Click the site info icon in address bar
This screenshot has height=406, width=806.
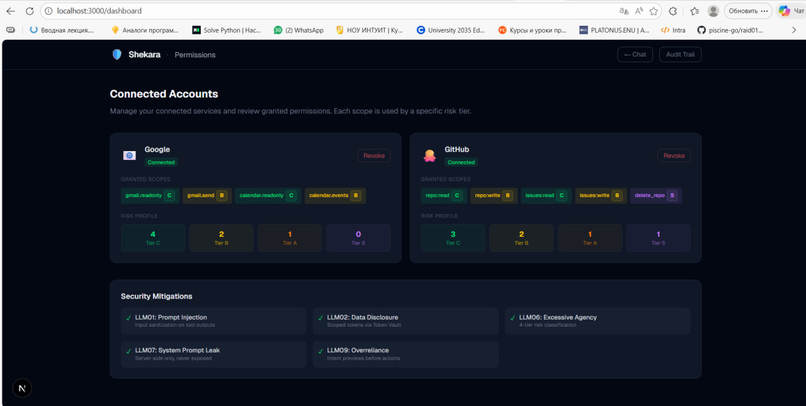pyautogui.click(x=48, y=11)
